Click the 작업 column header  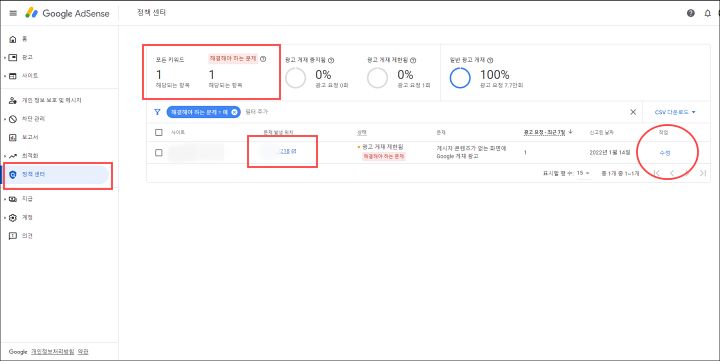pyautogui.click(x=664, y=132)
